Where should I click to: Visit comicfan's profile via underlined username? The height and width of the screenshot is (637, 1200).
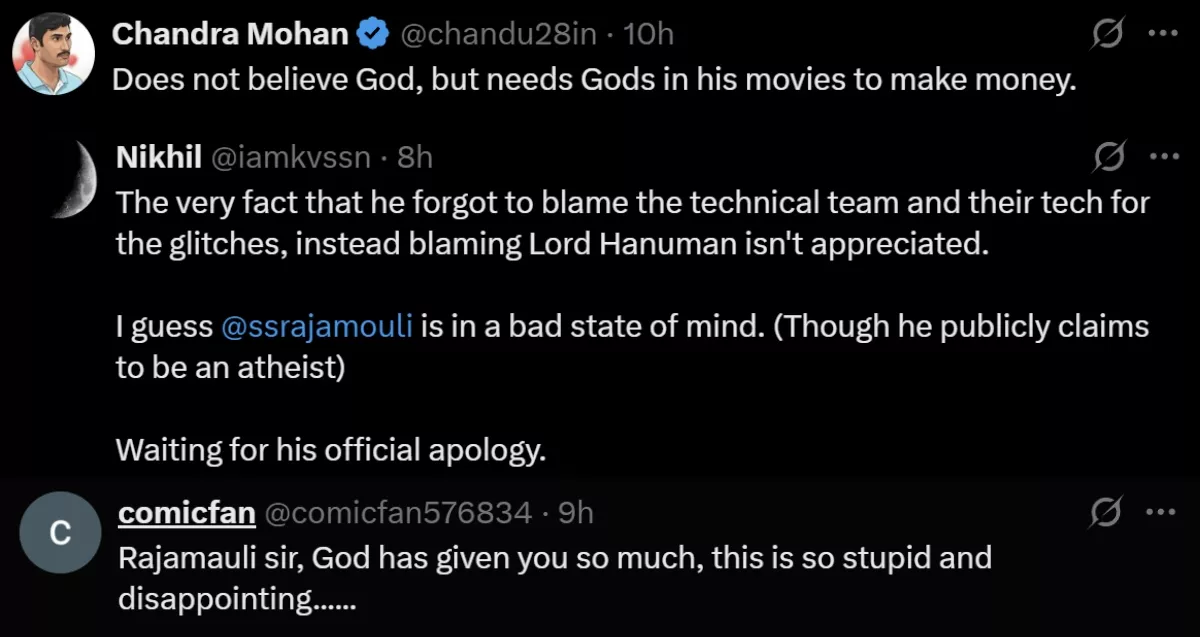[x=186, y=511]
